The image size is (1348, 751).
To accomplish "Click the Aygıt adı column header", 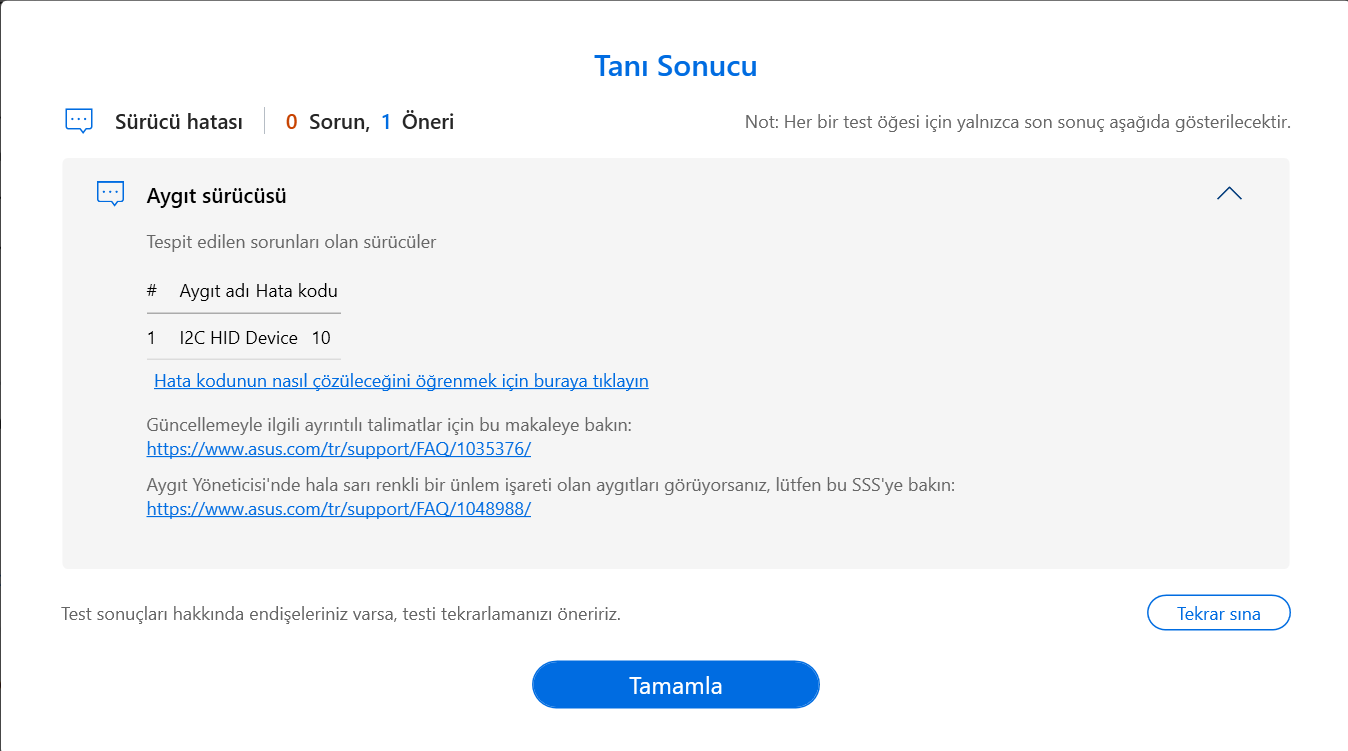I will 215,291.
